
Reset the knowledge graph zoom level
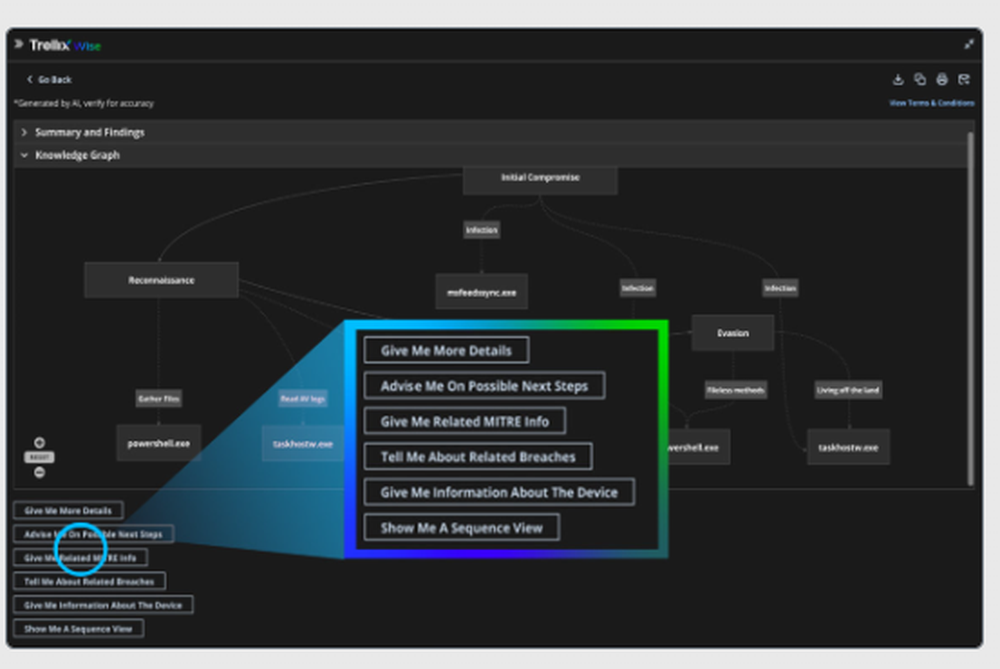point(40,457)
